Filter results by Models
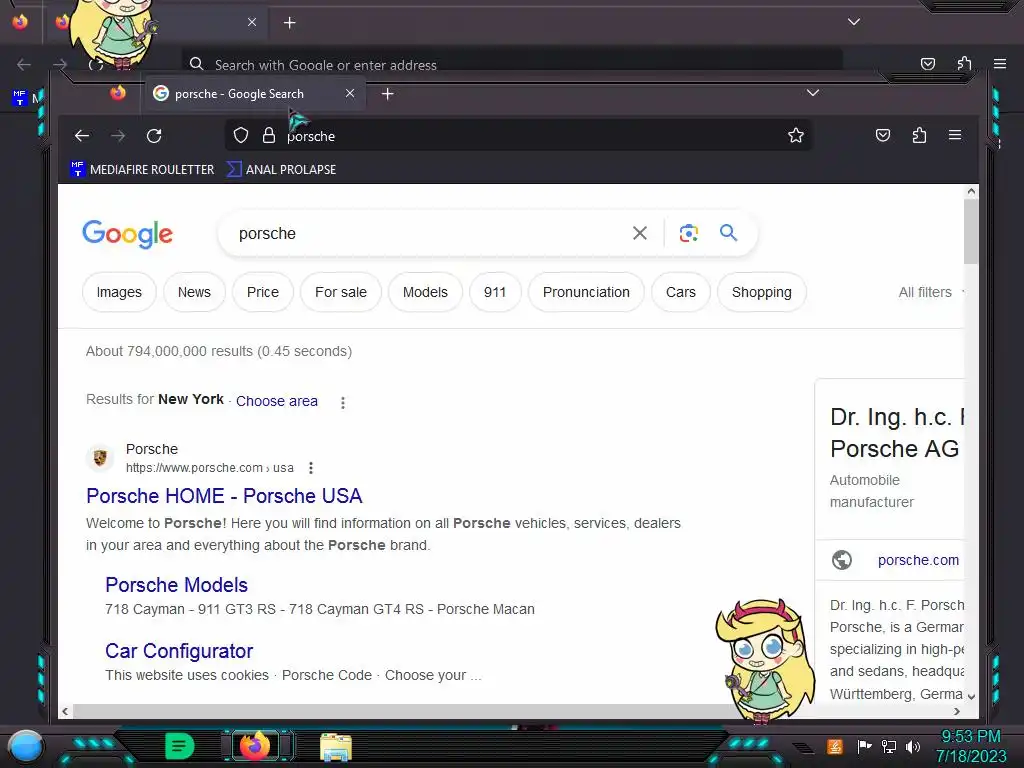 [x=425, y=293]
